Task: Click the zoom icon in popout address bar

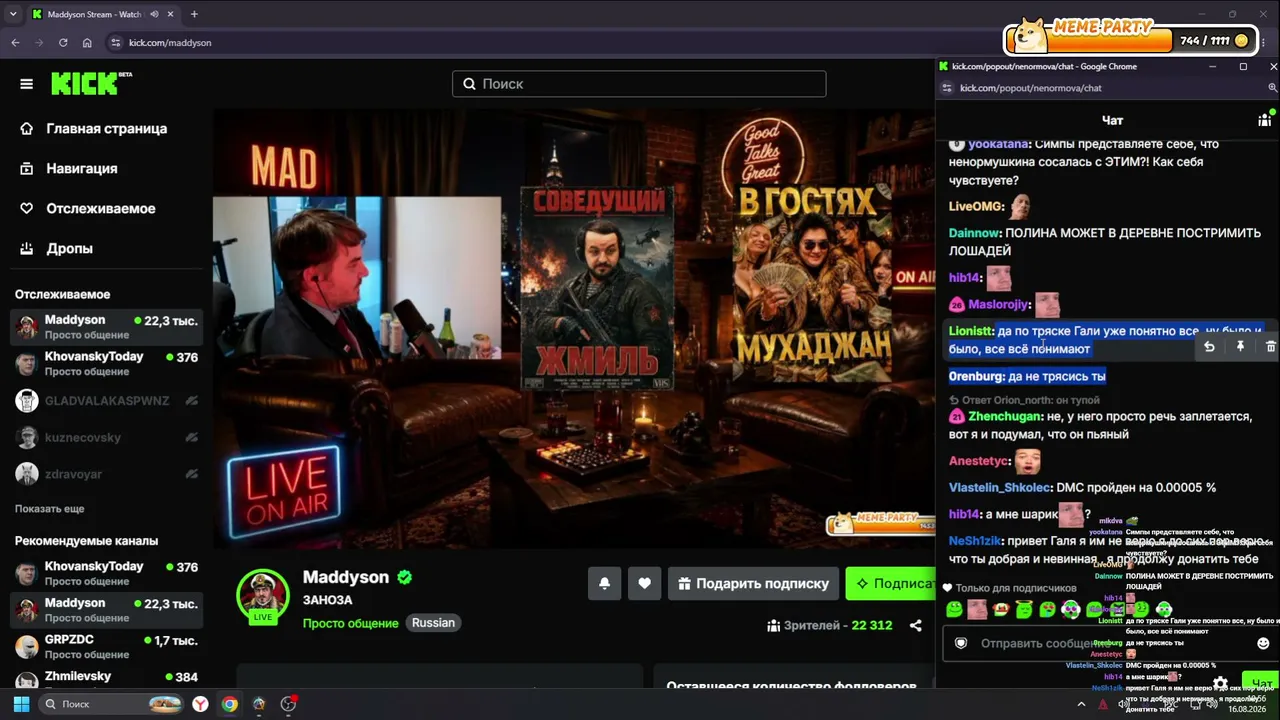Action: pyautogui.click(x=1272, y=88)
